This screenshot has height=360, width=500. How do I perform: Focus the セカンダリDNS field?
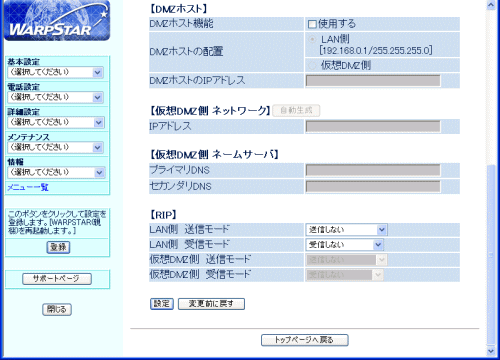(373, 186)
